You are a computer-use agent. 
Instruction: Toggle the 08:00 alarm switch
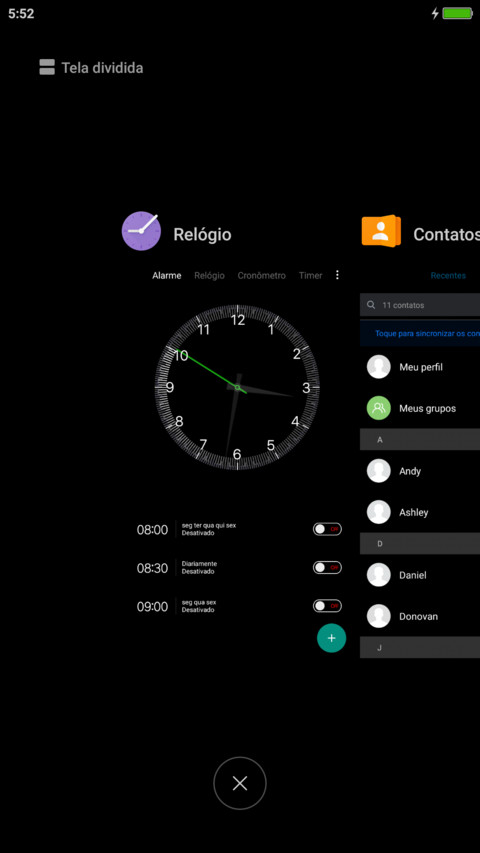point(327,529)
